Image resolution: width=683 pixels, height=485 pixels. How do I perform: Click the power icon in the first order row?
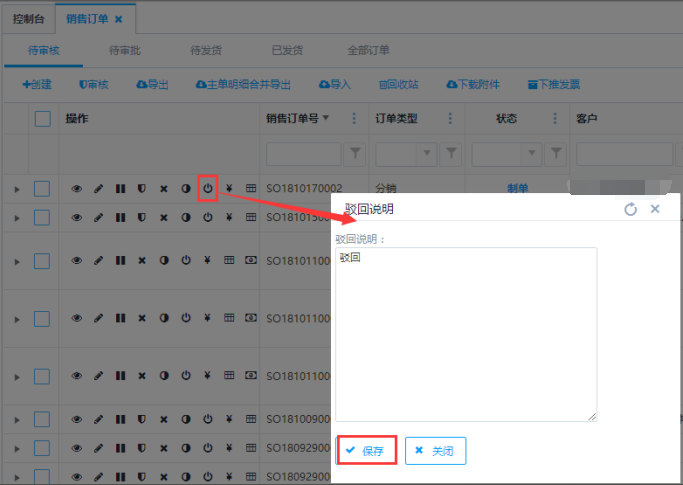pos(207,188)
